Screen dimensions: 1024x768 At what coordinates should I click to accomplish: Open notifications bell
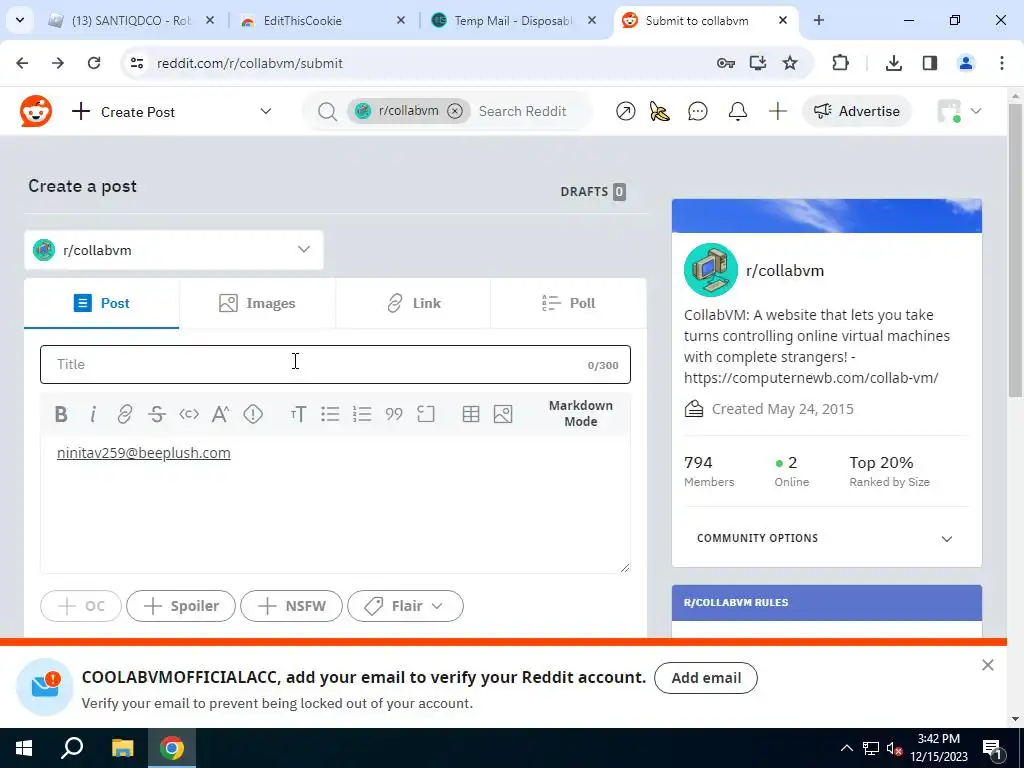(738, 112)
